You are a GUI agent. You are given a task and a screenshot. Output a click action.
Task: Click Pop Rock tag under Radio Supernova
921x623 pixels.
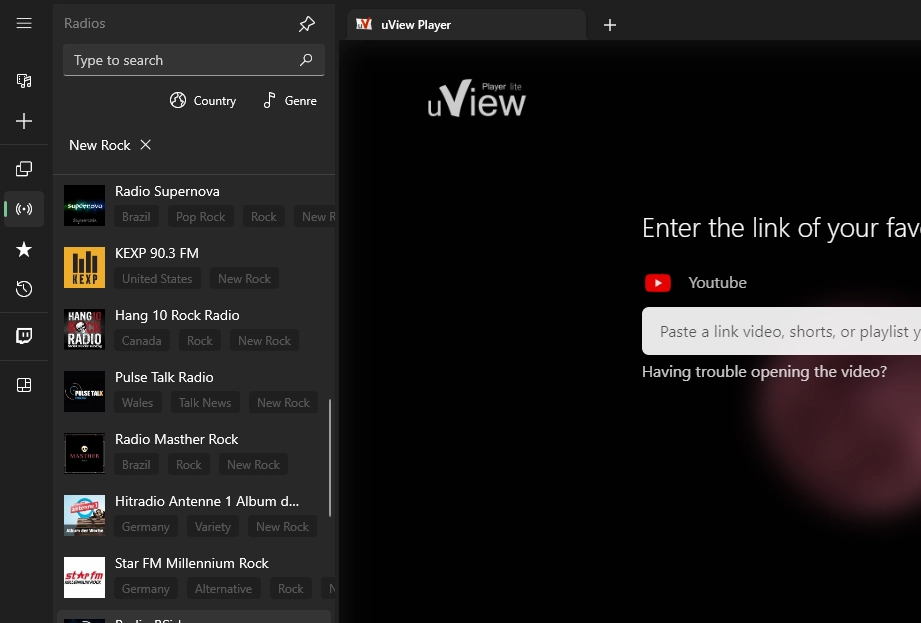(200, 217)
